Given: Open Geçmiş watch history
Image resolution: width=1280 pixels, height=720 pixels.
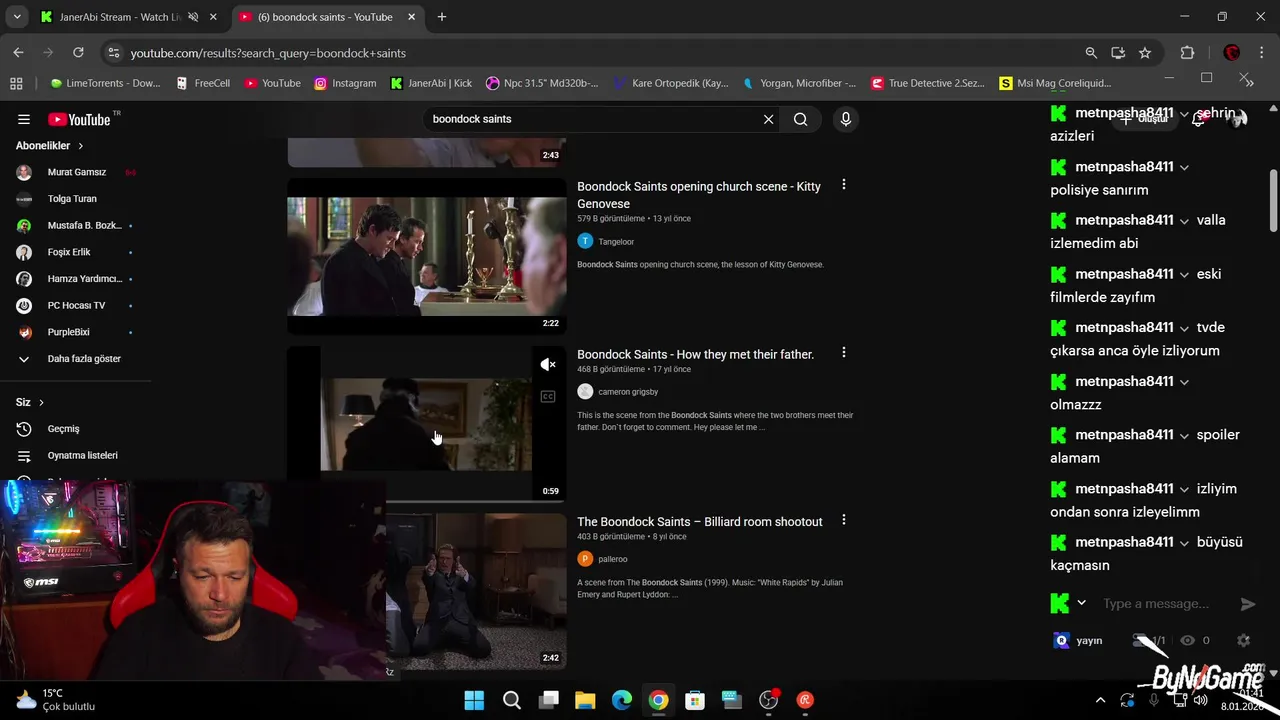Looking at the screenshot, I should [63, 429].
